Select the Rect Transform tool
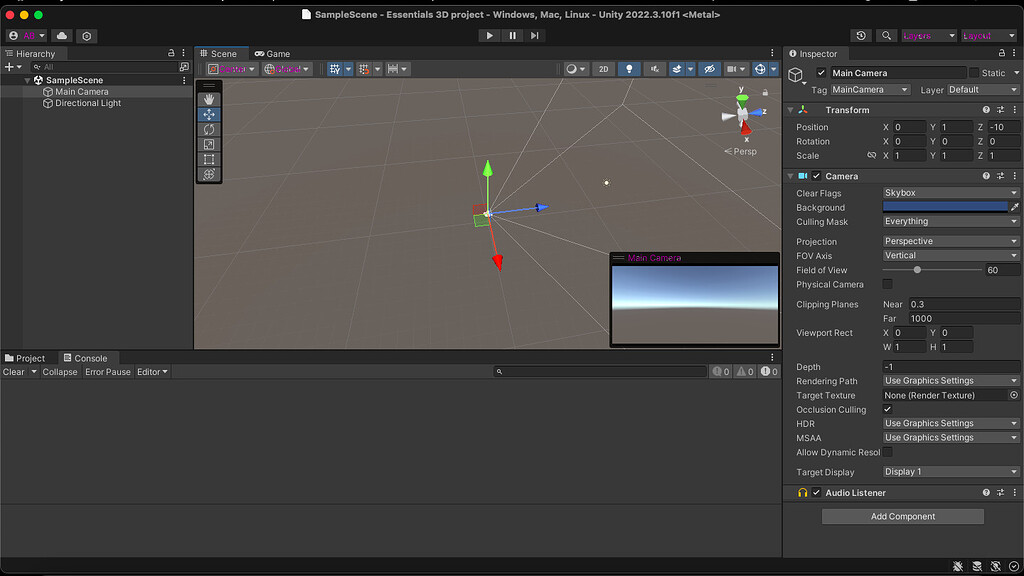This screenshot has width=1024, height=576. (210, 158)
